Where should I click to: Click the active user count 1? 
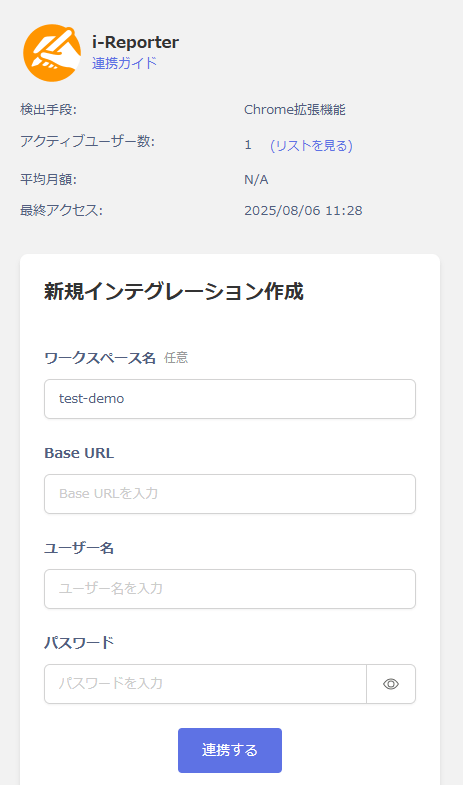point(248,145)
